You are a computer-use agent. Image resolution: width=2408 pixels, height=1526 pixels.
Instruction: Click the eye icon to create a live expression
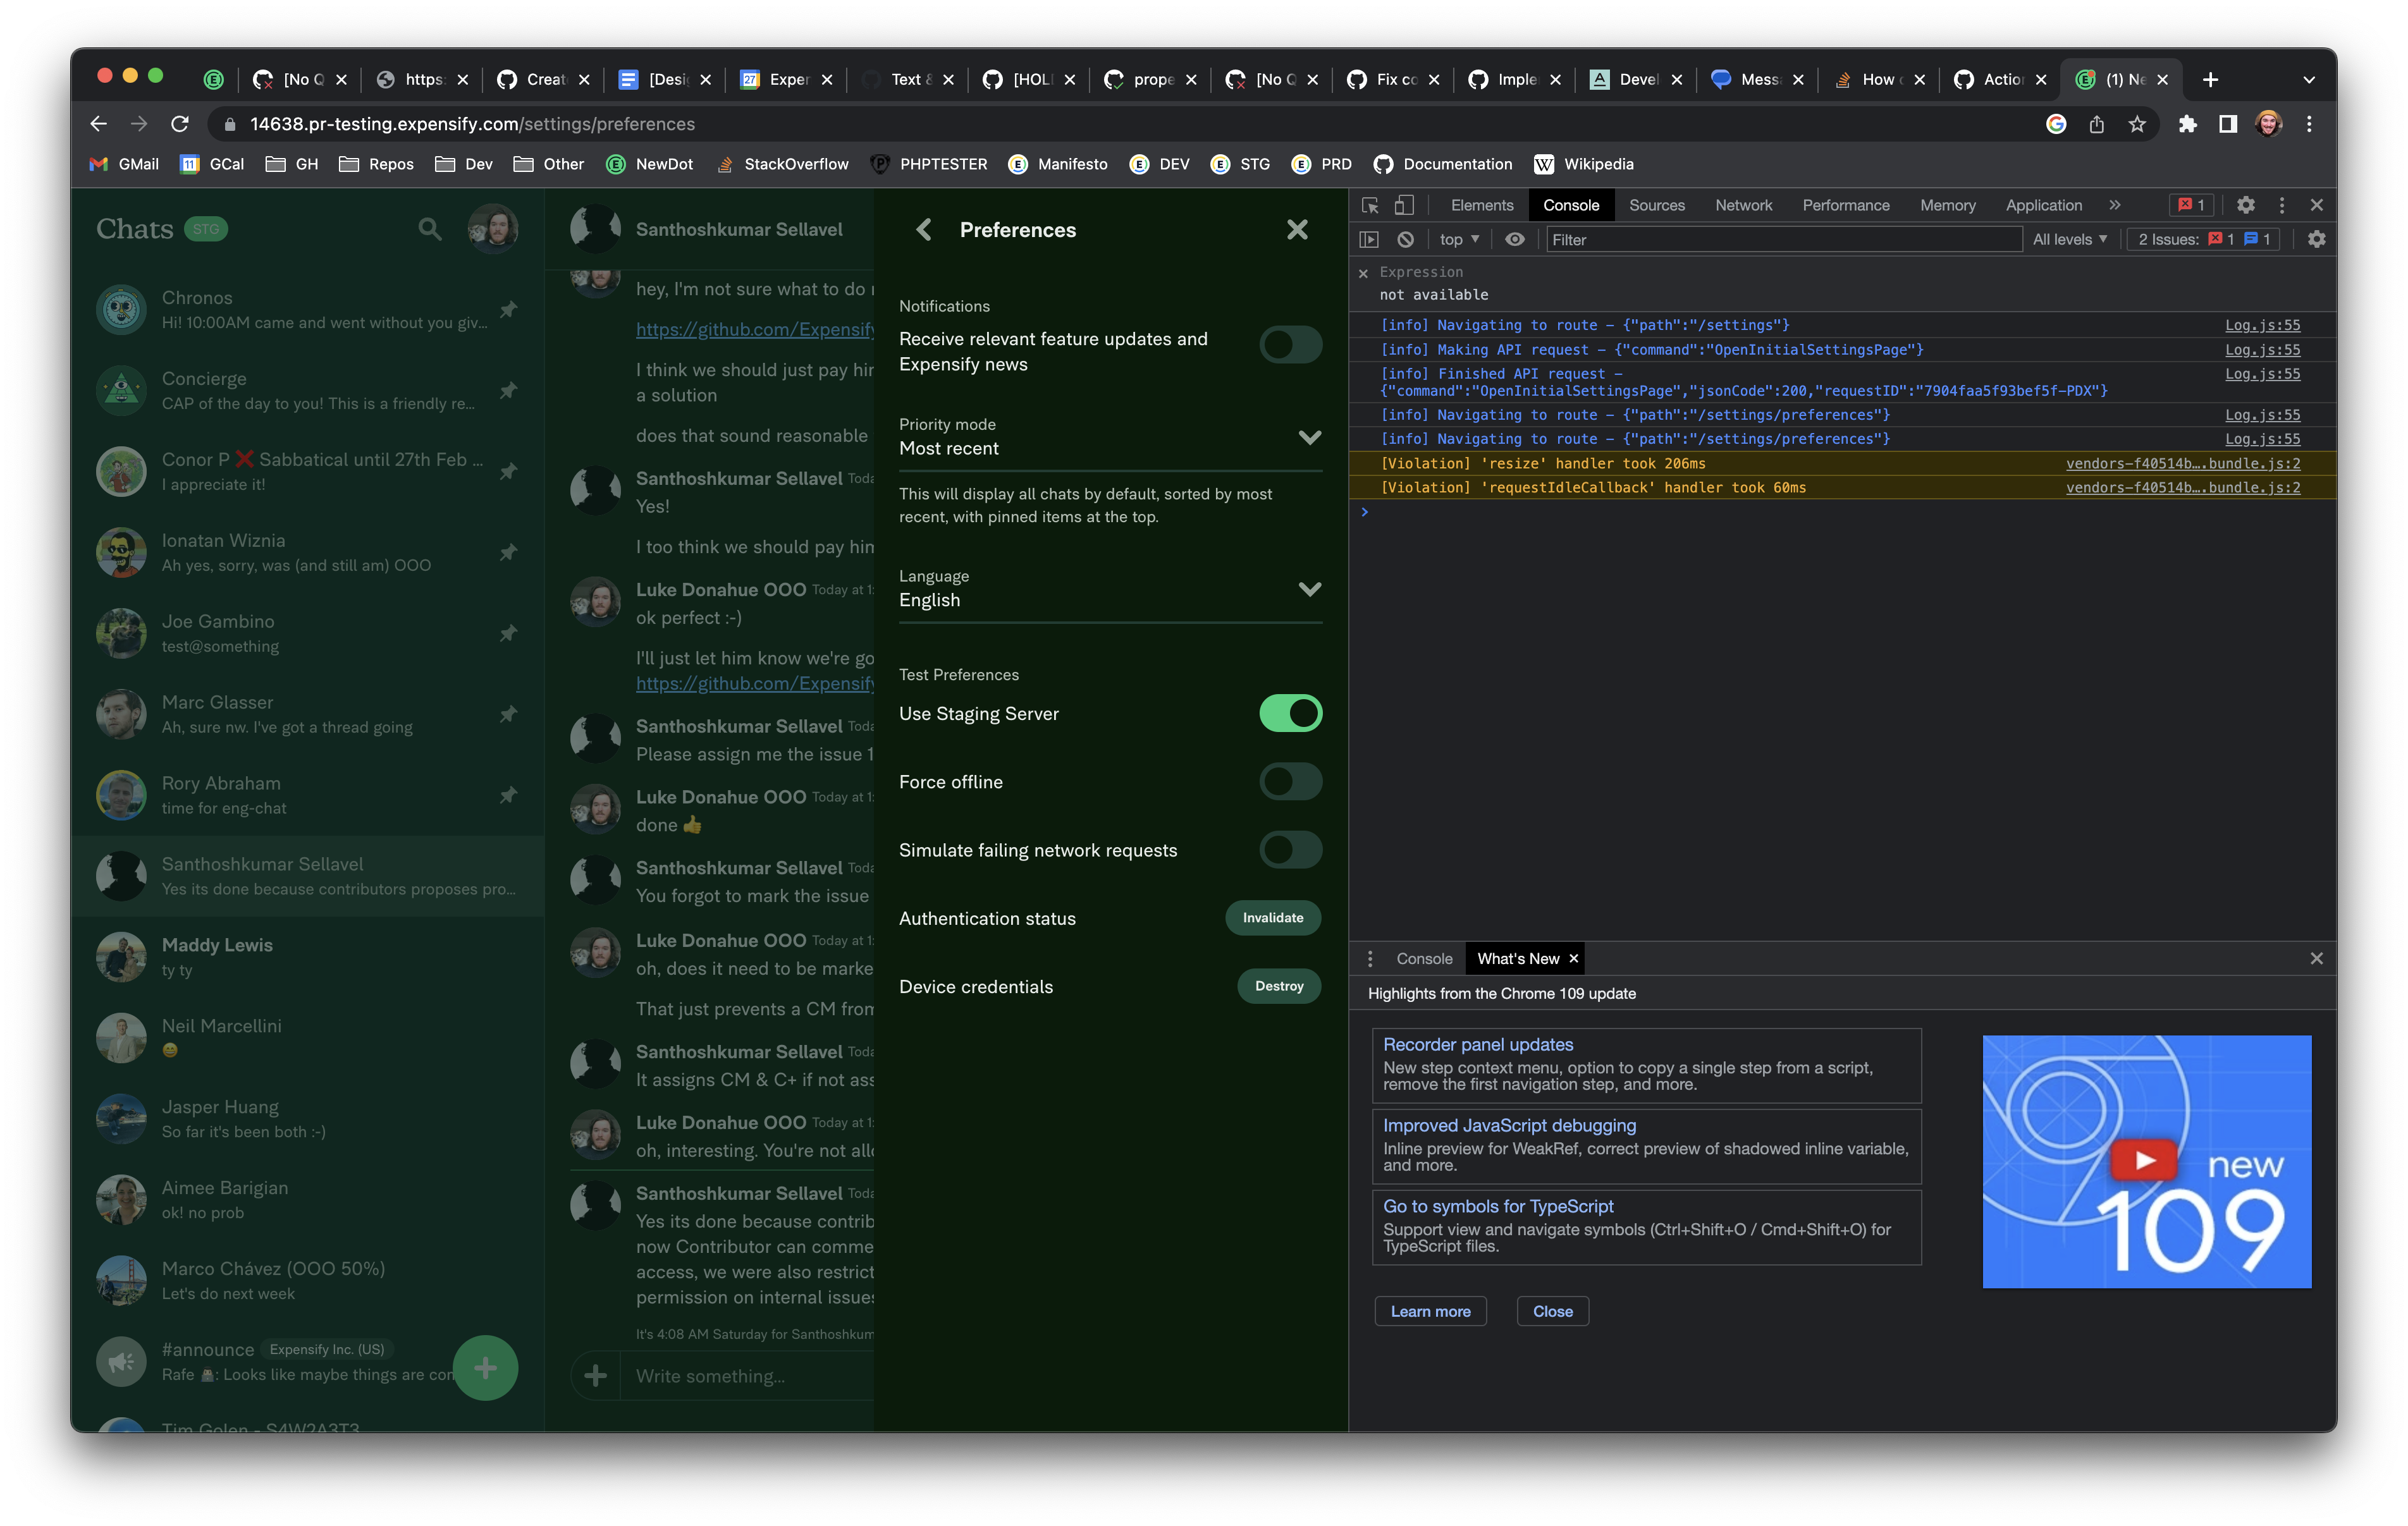tap(1514, 239)
